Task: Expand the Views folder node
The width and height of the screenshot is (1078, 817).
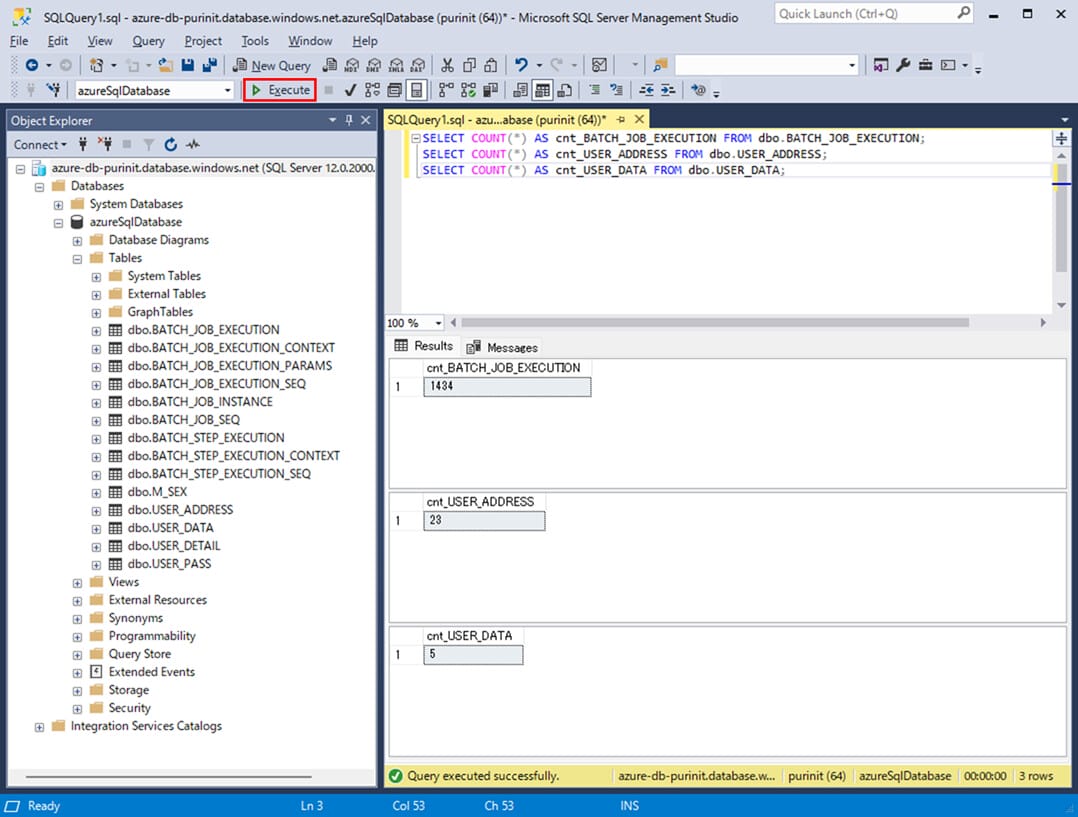Action: coord(78,582)
